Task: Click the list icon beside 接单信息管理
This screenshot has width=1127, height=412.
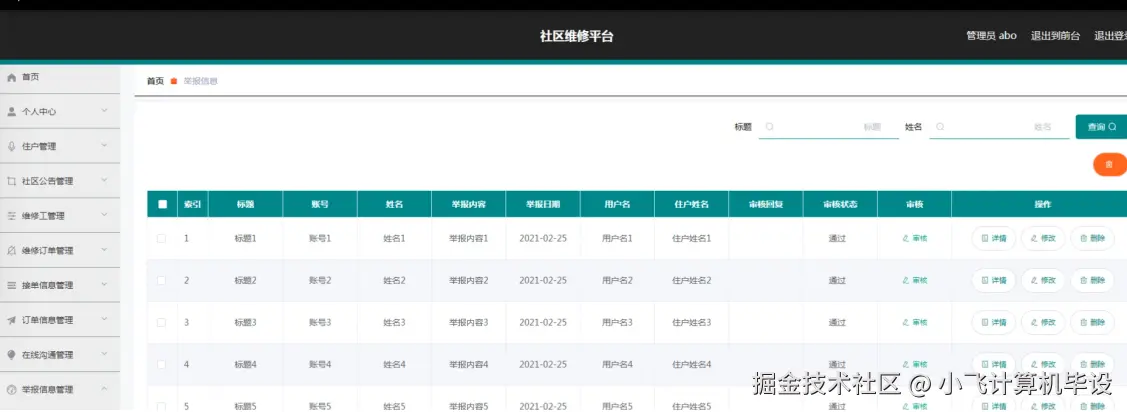Action: [x=11, y=285]
